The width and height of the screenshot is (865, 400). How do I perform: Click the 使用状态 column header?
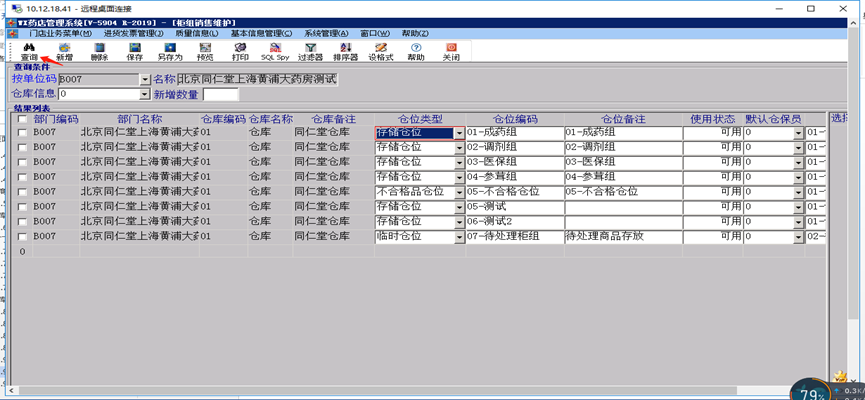click(713, 119)
